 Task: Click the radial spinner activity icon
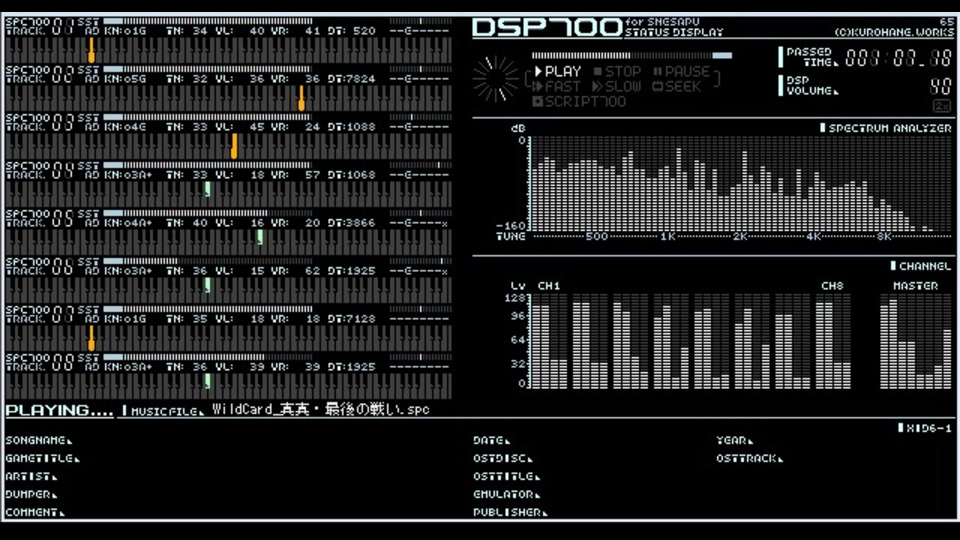pyautogui.click(x=495, y=78)
